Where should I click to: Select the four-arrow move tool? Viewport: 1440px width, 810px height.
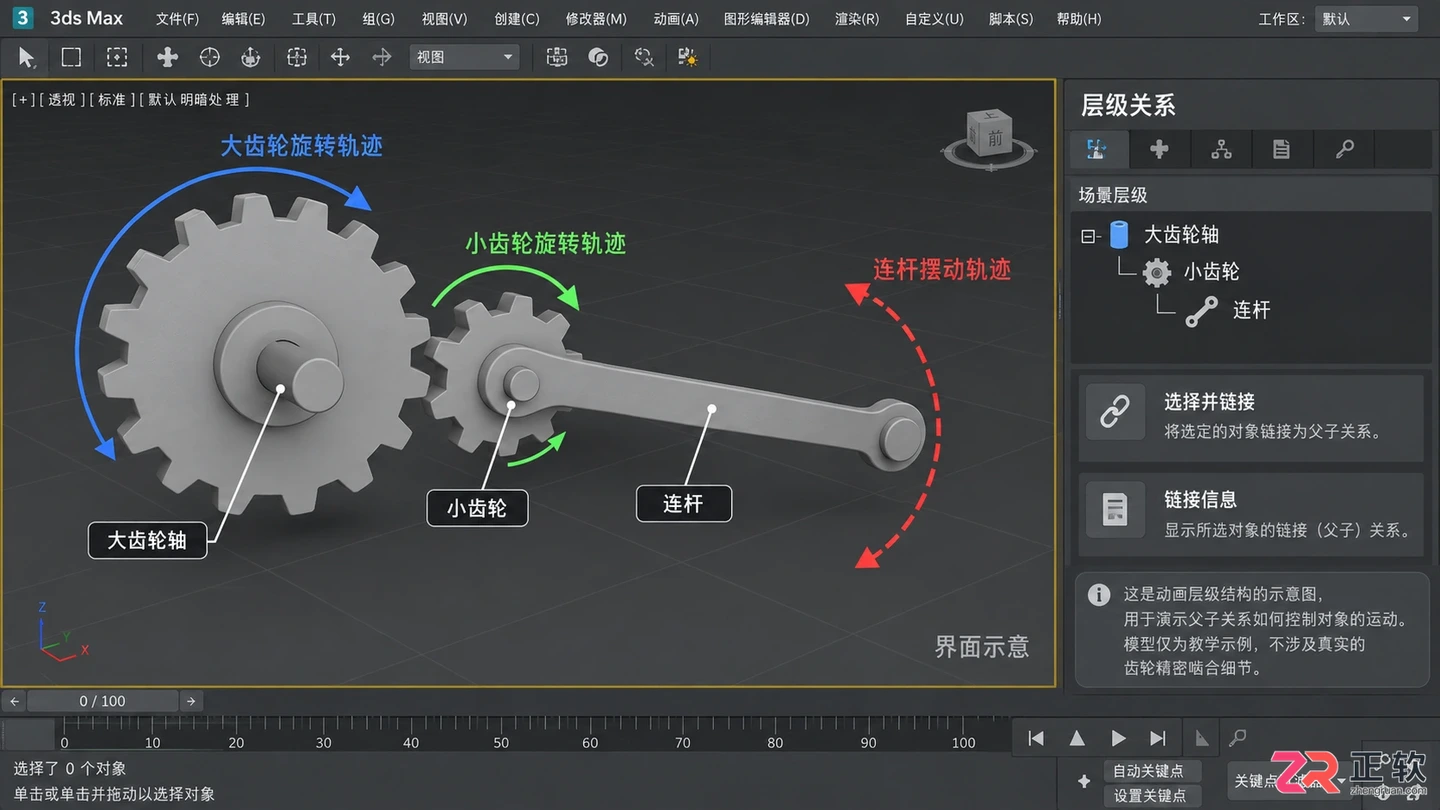[x=340, y=57]
